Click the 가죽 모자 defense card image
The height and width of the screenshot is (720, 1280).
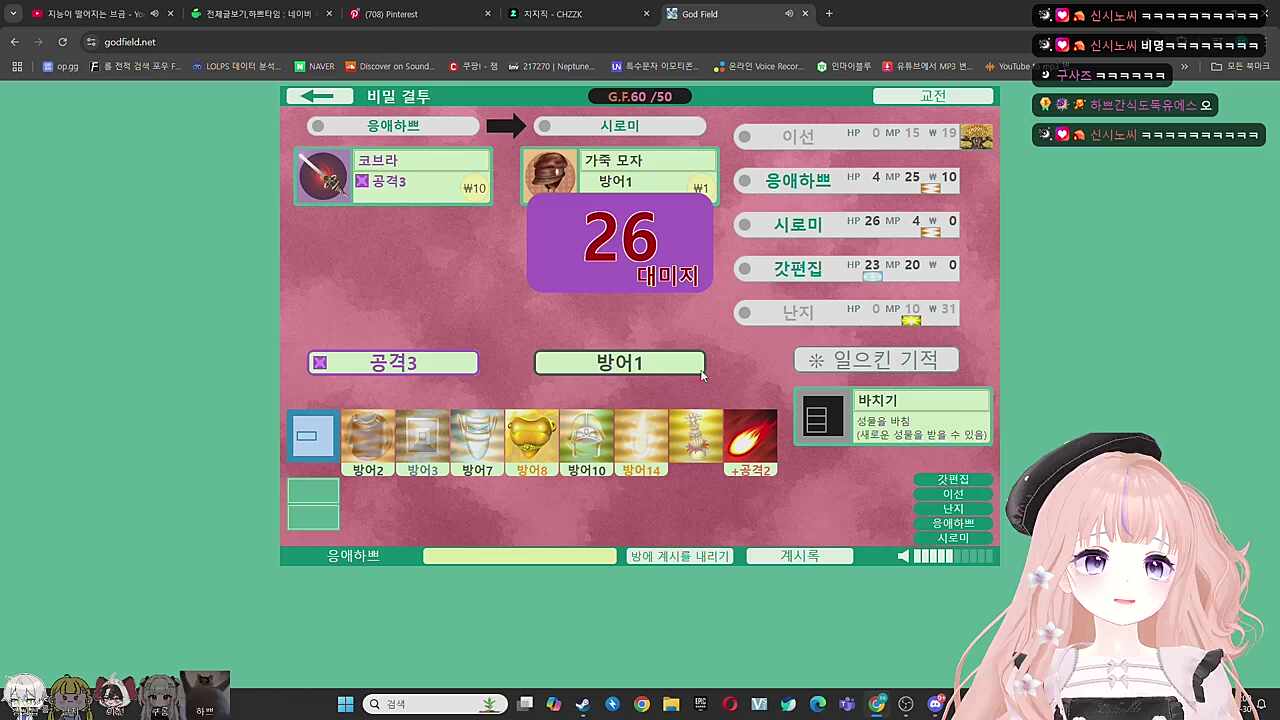tap(550, 173)
